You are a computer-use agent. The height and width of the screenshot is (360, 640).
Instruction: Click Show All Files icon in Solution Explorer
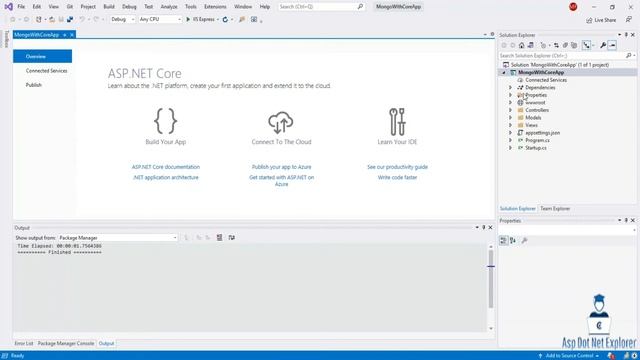click(x=574, y=45)
